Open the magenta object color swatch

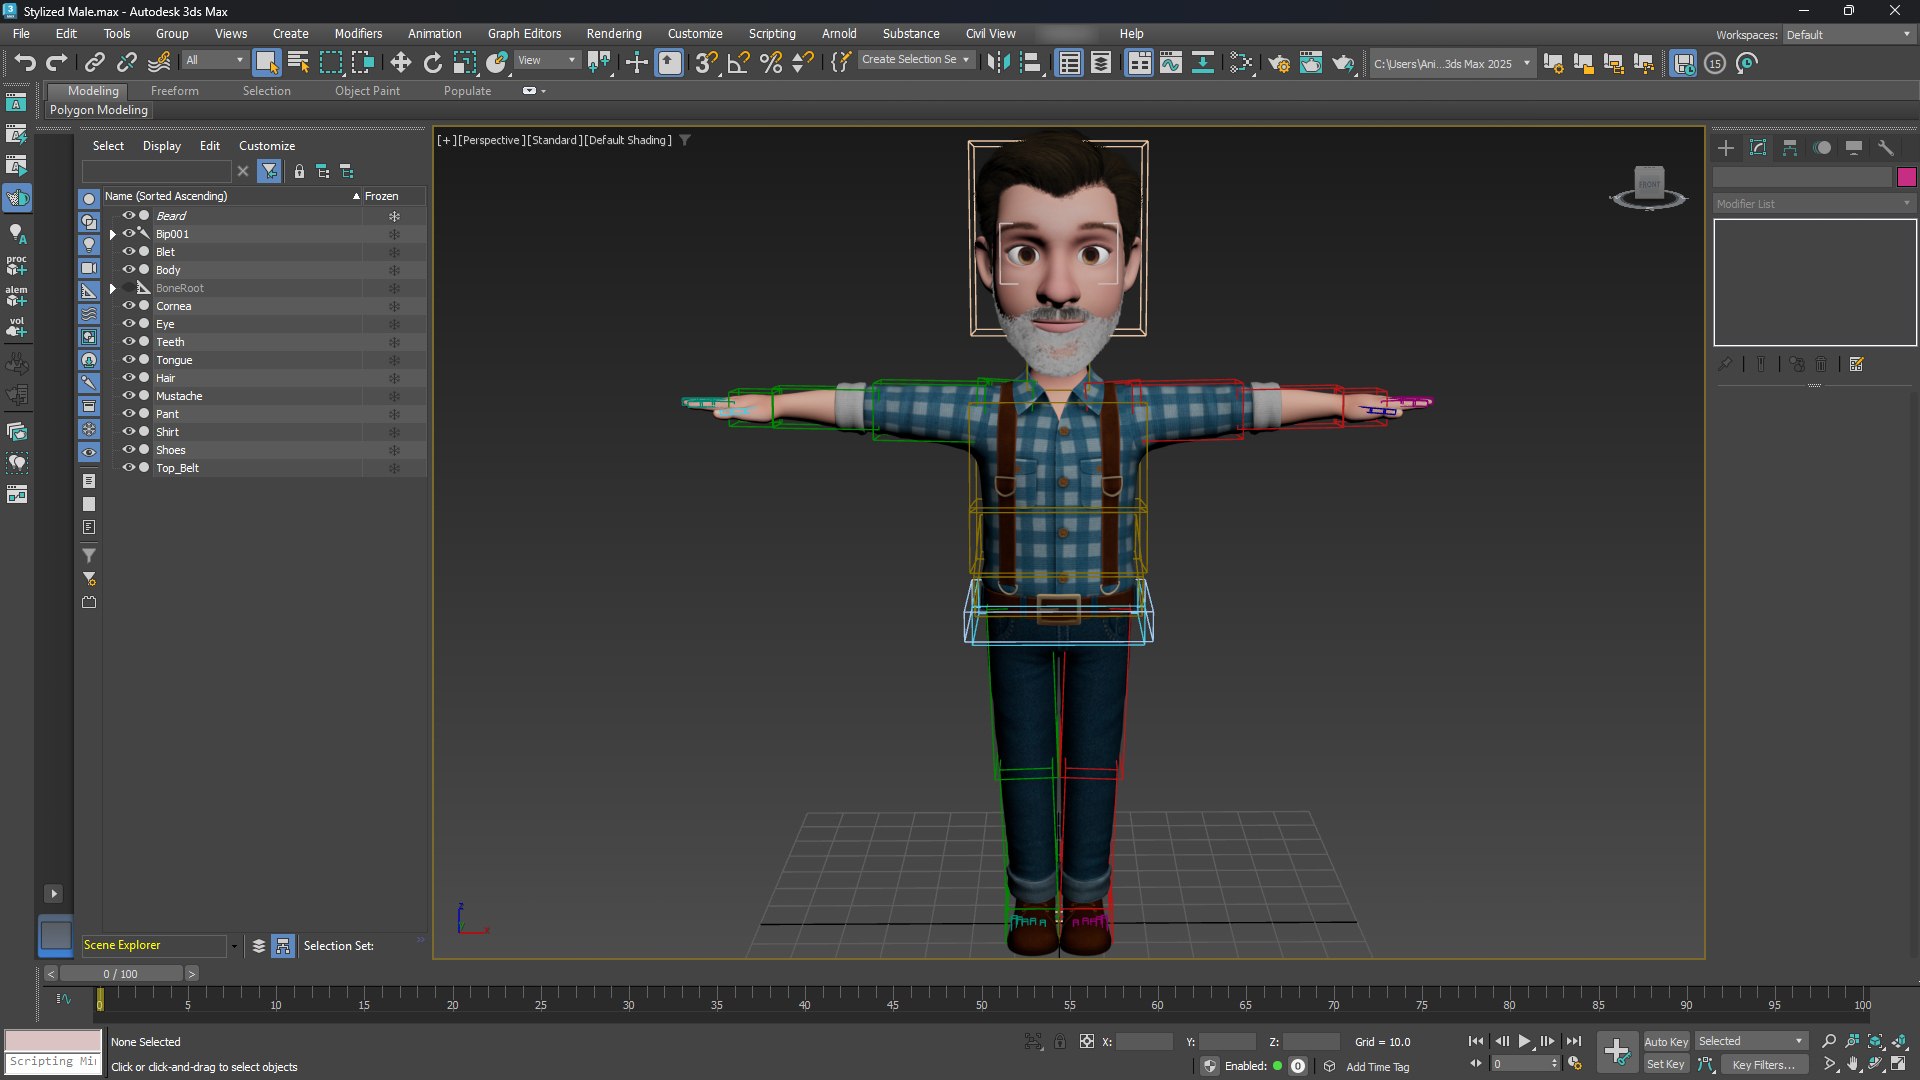1907,177
